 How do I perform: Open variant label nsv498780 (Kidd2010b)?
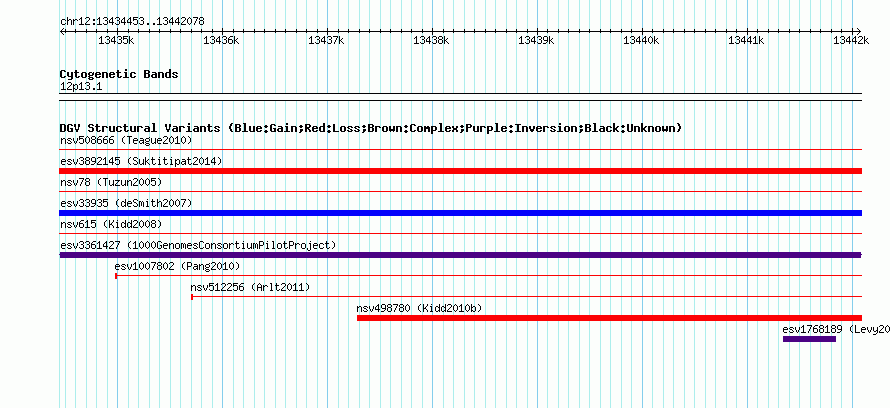[419, 308]
